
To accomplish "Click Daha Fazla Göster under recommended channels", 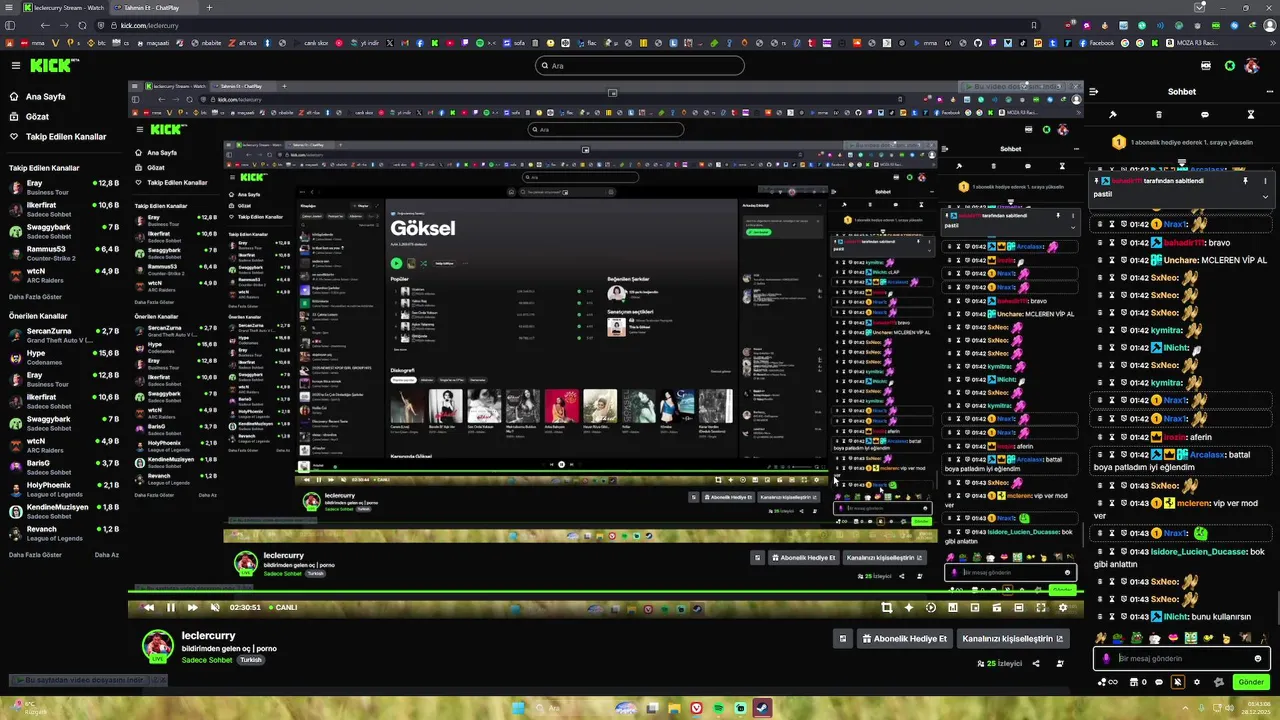I will click(x=35, y=554).
